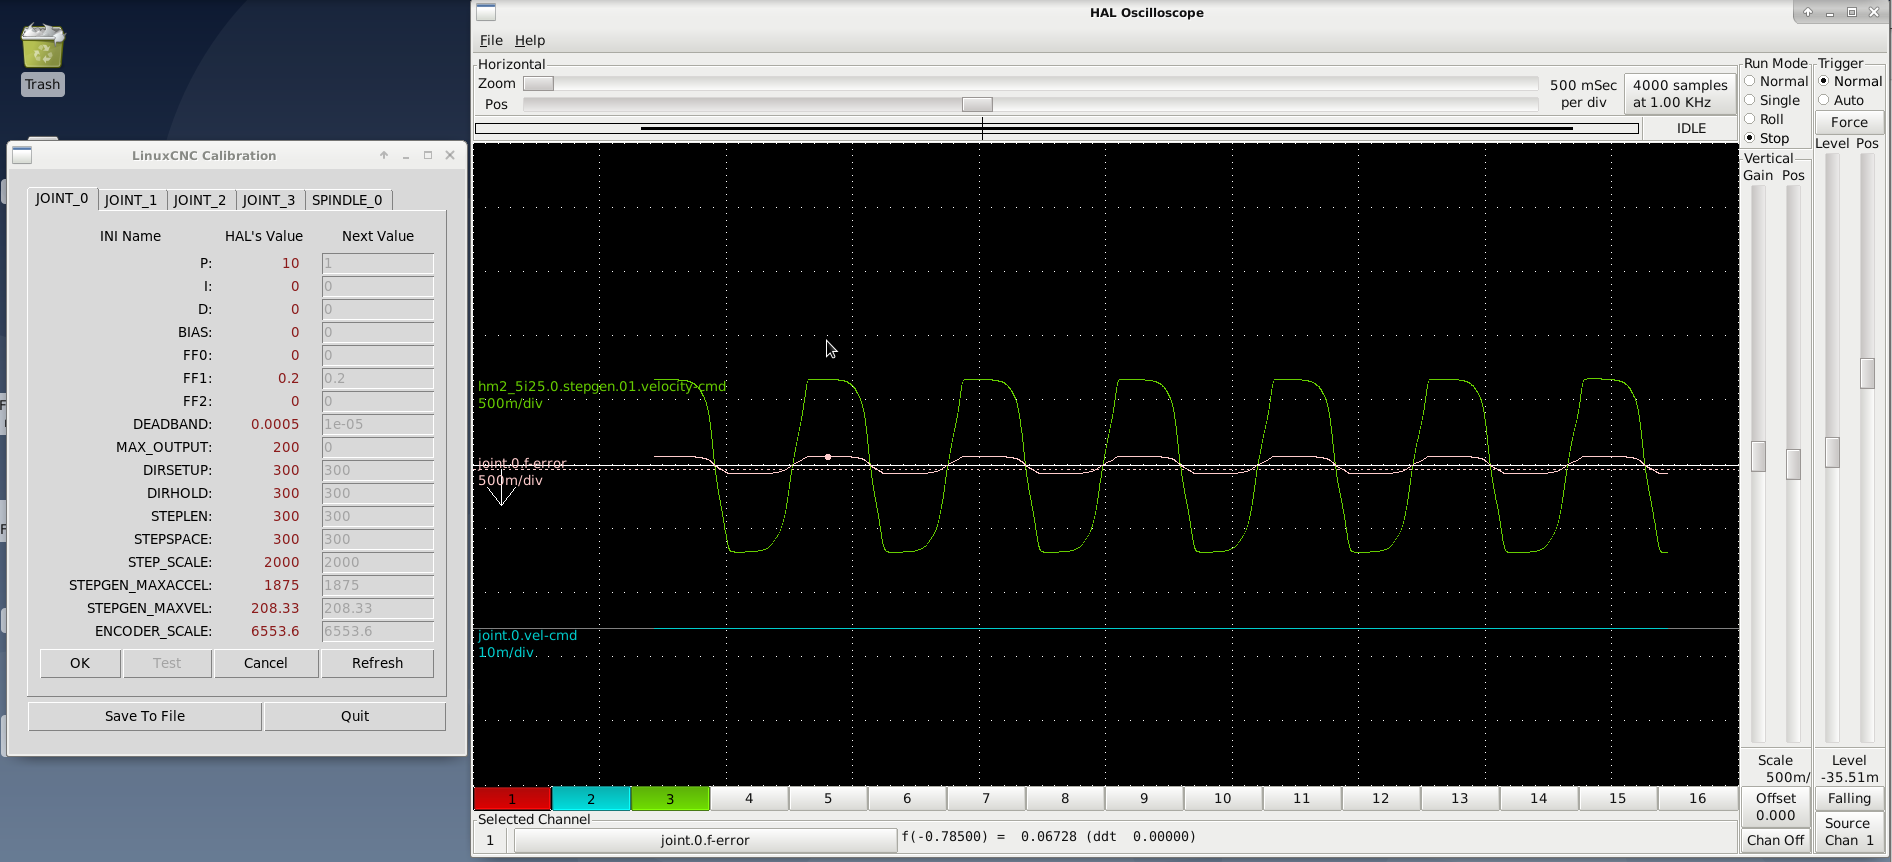Open the HAL Oscilloscope window menu icon
Screen dimensions: 1892x862
486,12
